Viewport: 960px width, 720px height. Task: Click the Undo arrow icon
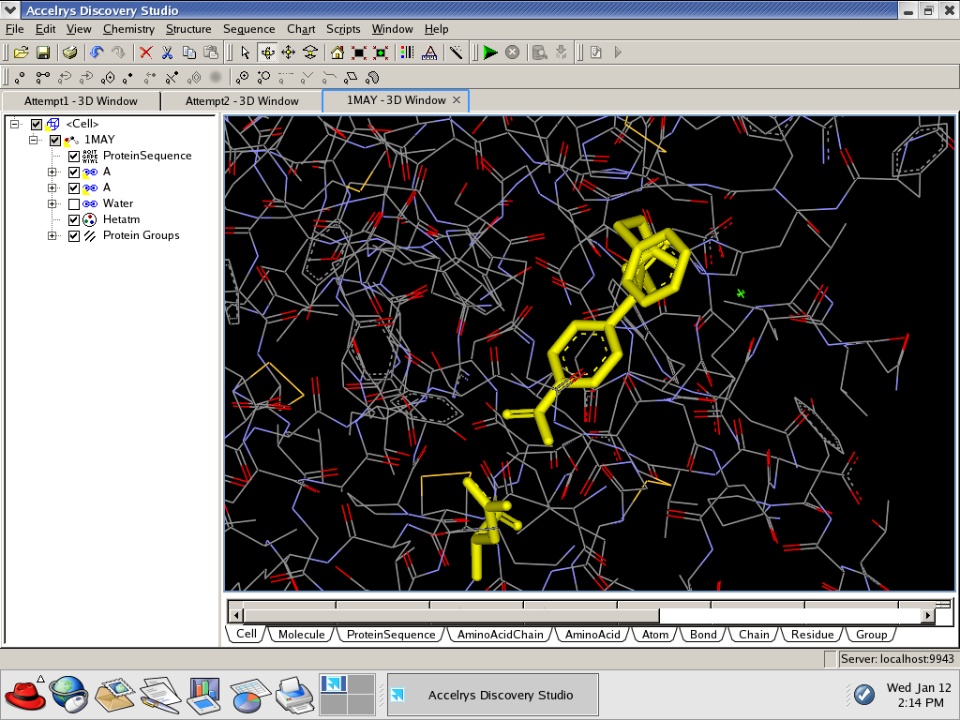click(x=97, y=52)
